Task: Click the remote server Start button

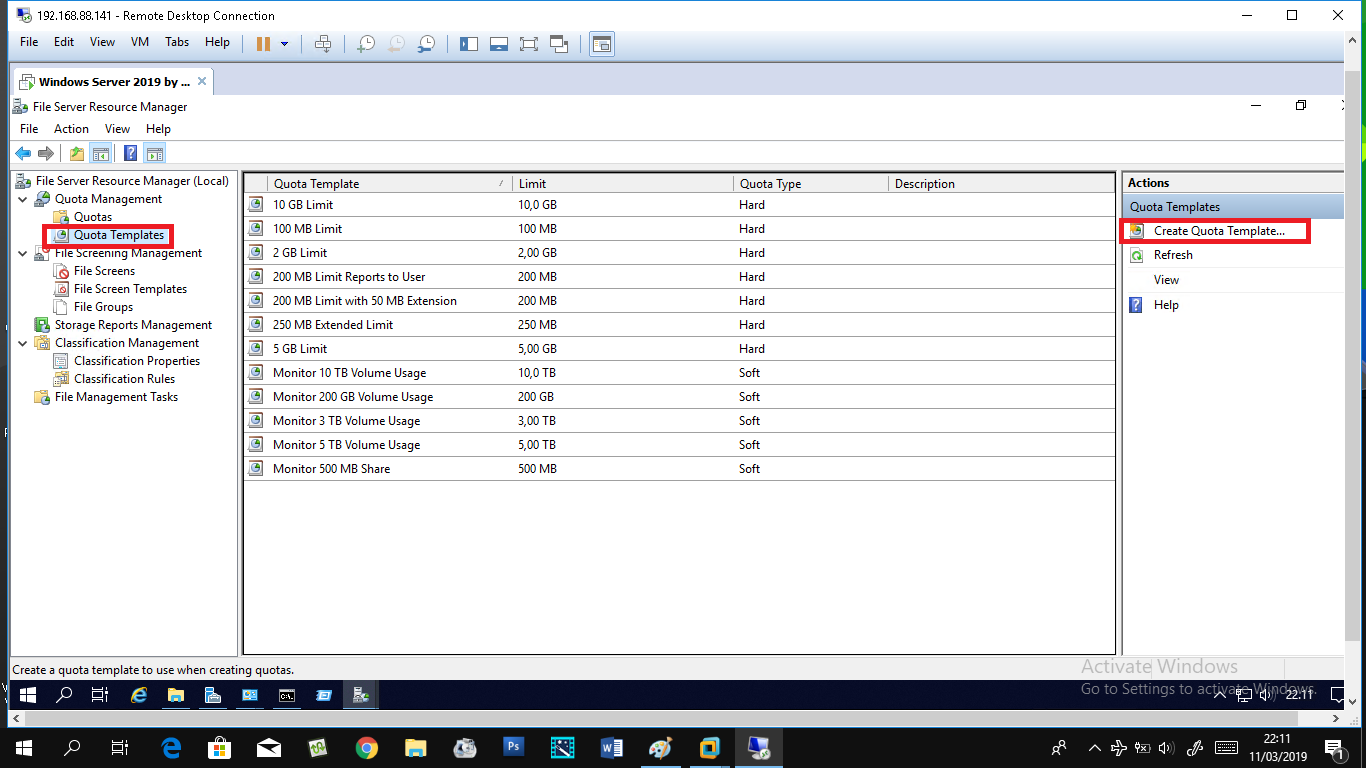Action: tap(27, 694)
